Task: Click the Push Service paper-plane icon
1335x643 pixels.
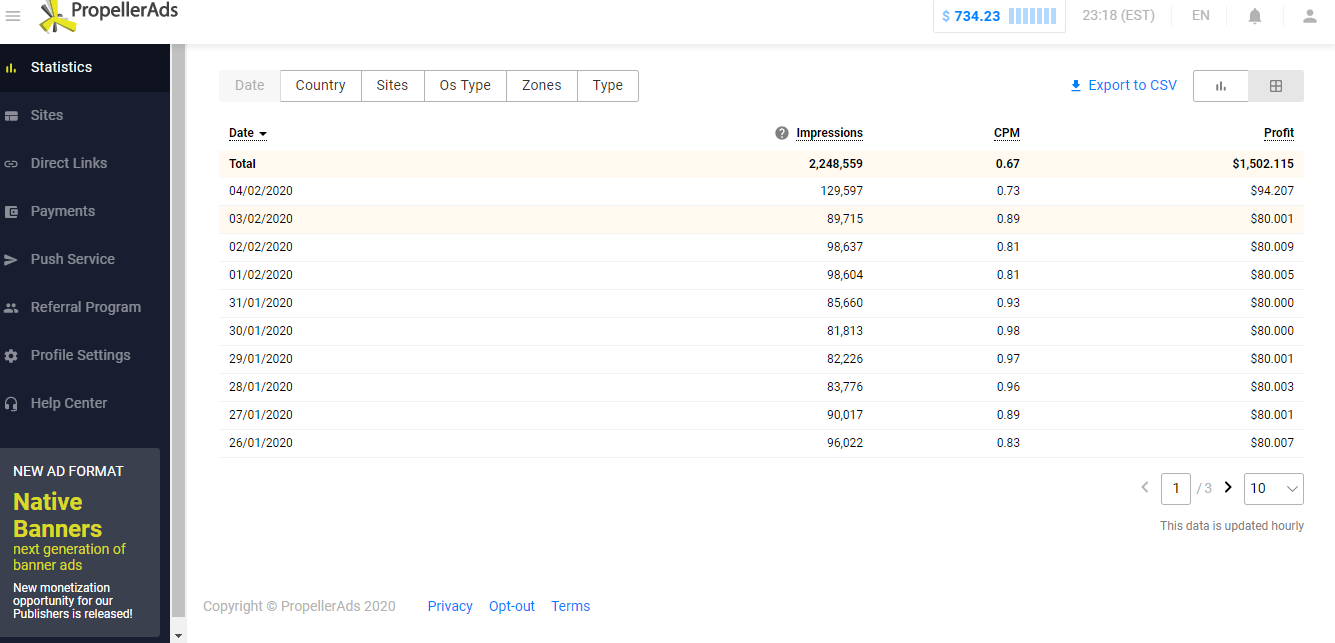Action: click(12, 260)
